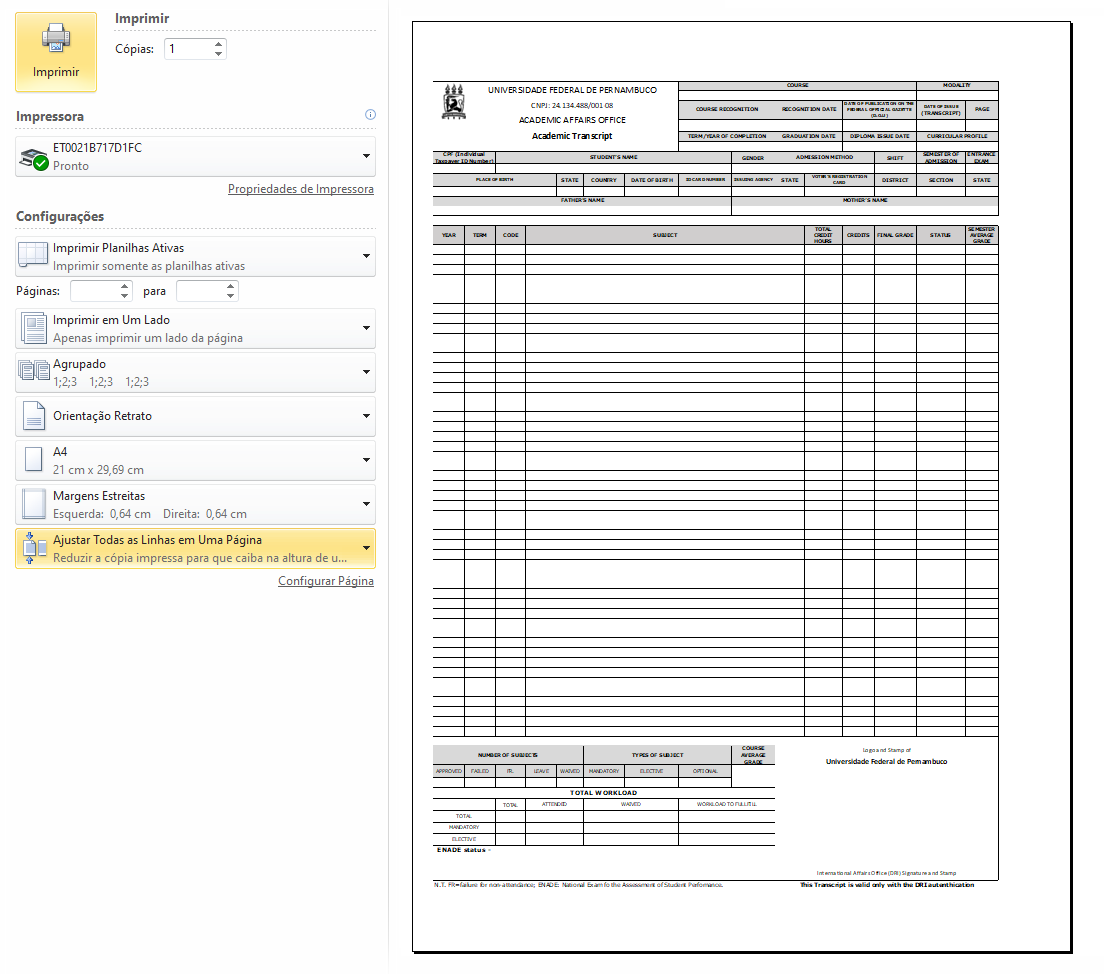Click the A4 paper size icon
This screenshot has height=974, width=1104.
pyautogui.click(x=35, y=460)
